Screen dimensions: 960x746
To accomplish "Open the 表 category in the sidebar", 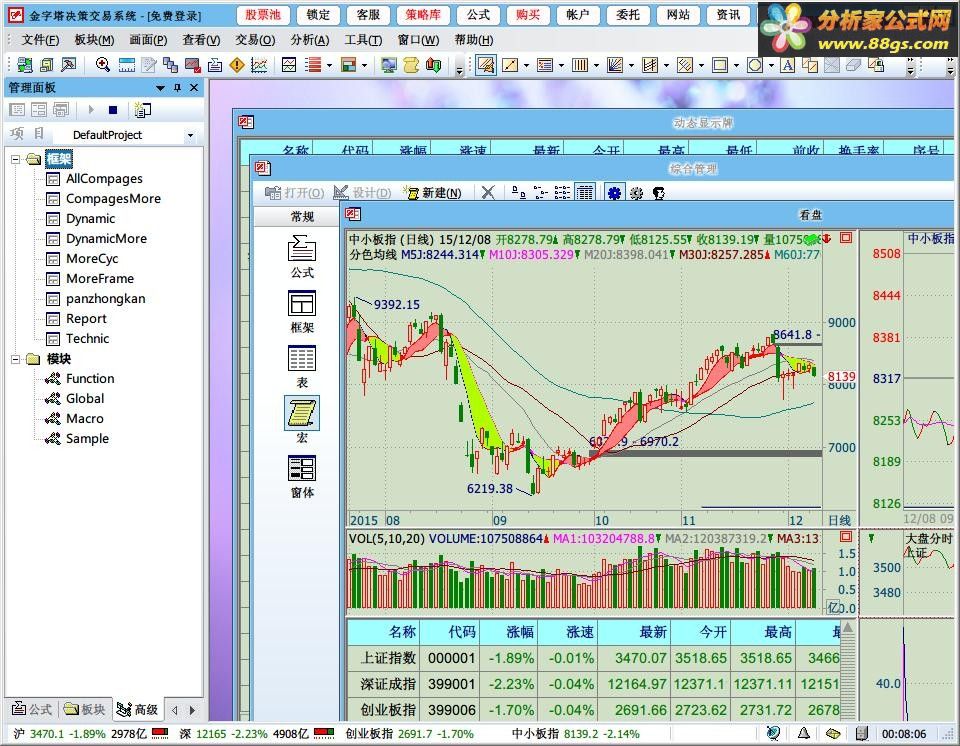I will [x=302, y=367].
